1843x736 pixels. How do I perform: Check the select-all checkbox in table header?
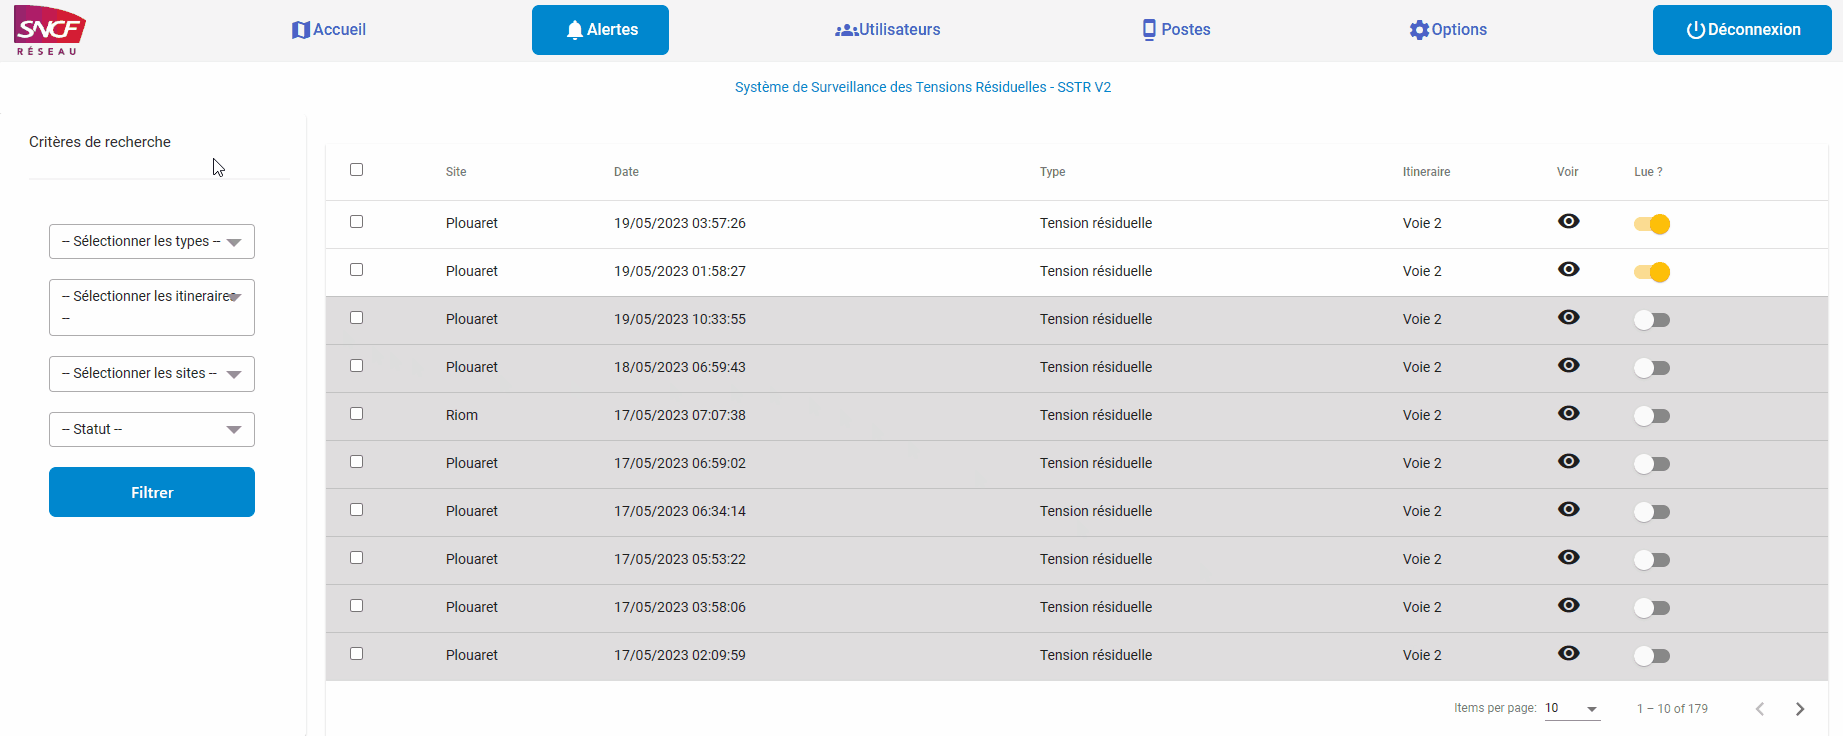pos(356,170)
